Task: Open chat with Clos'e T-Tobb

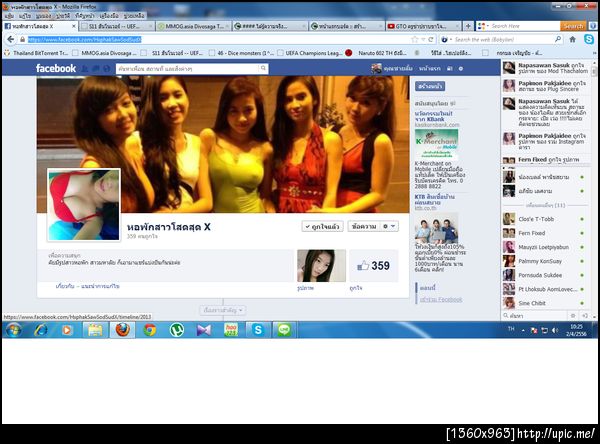Action: point(544,219)
